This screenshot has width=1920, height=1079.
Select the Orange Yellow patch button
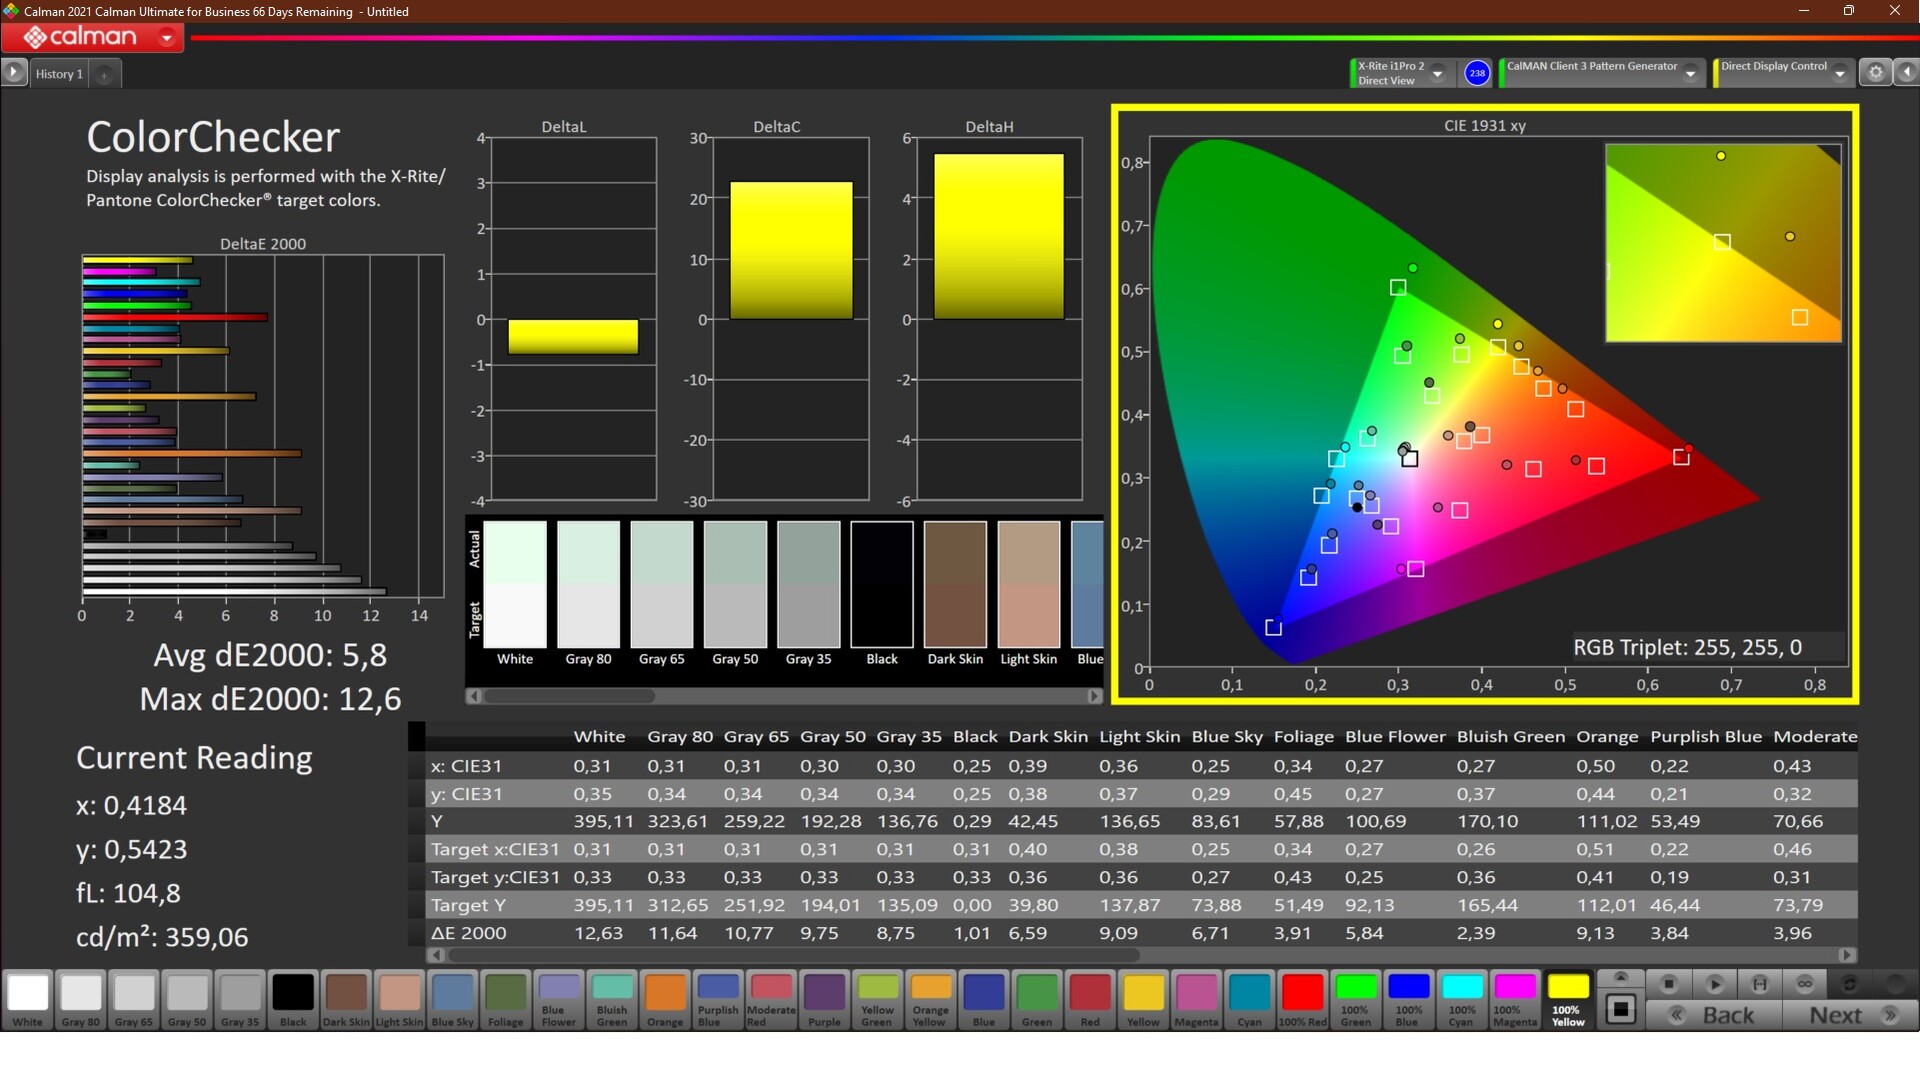pos(930,999)
